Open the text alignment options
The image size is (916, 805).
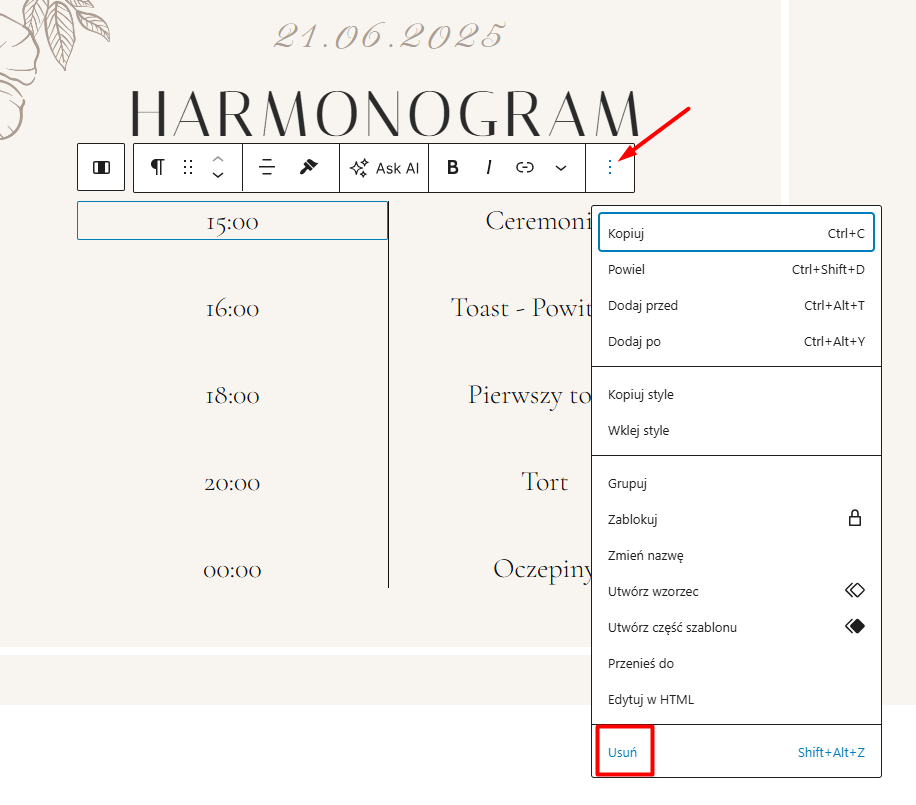click(x=267, y=167)
